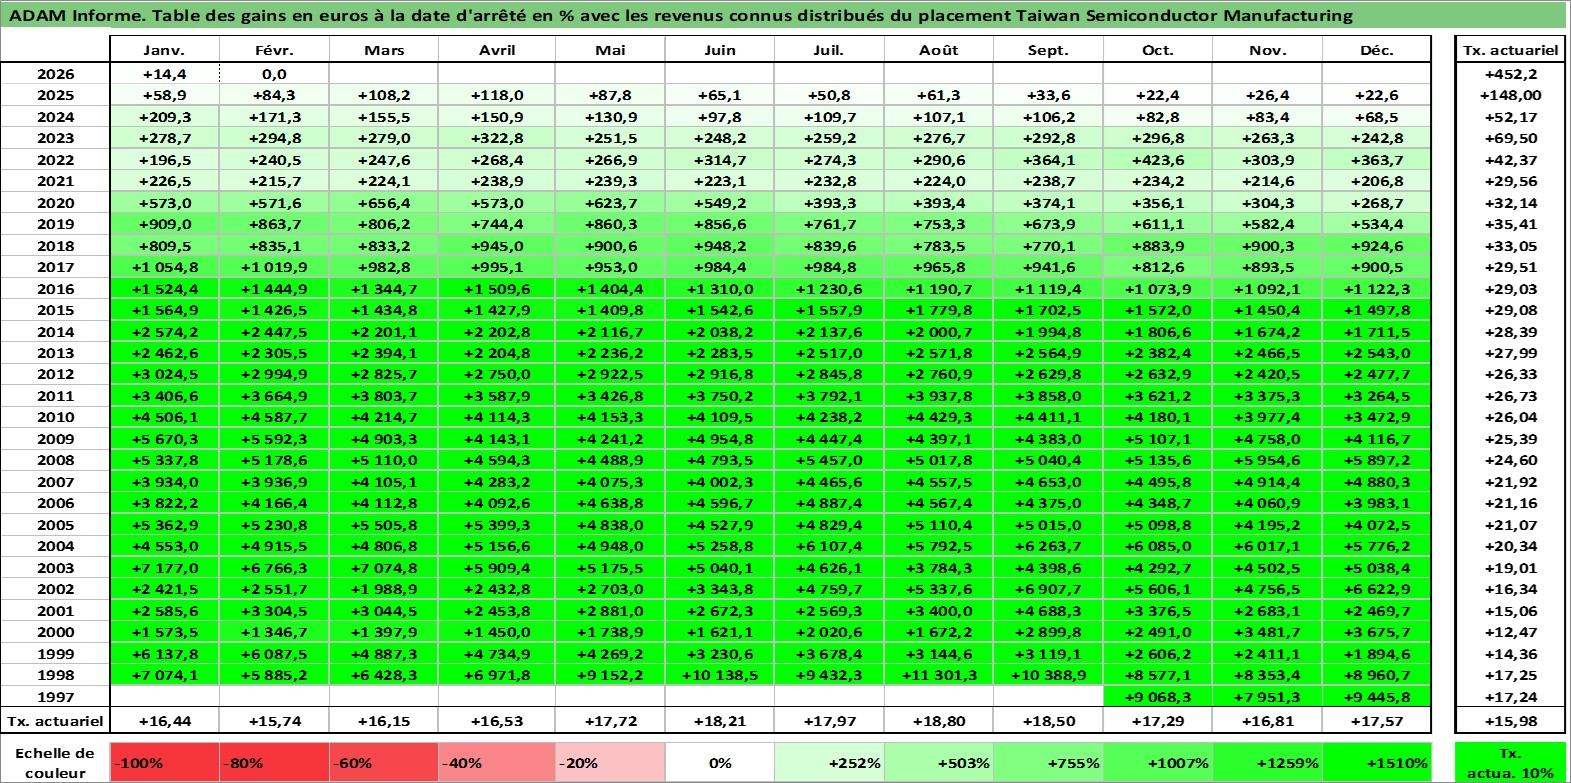Viewport: 1571px width, 783px height.
Task: Click the 'Juil.' column header
Action: [829, 50]
